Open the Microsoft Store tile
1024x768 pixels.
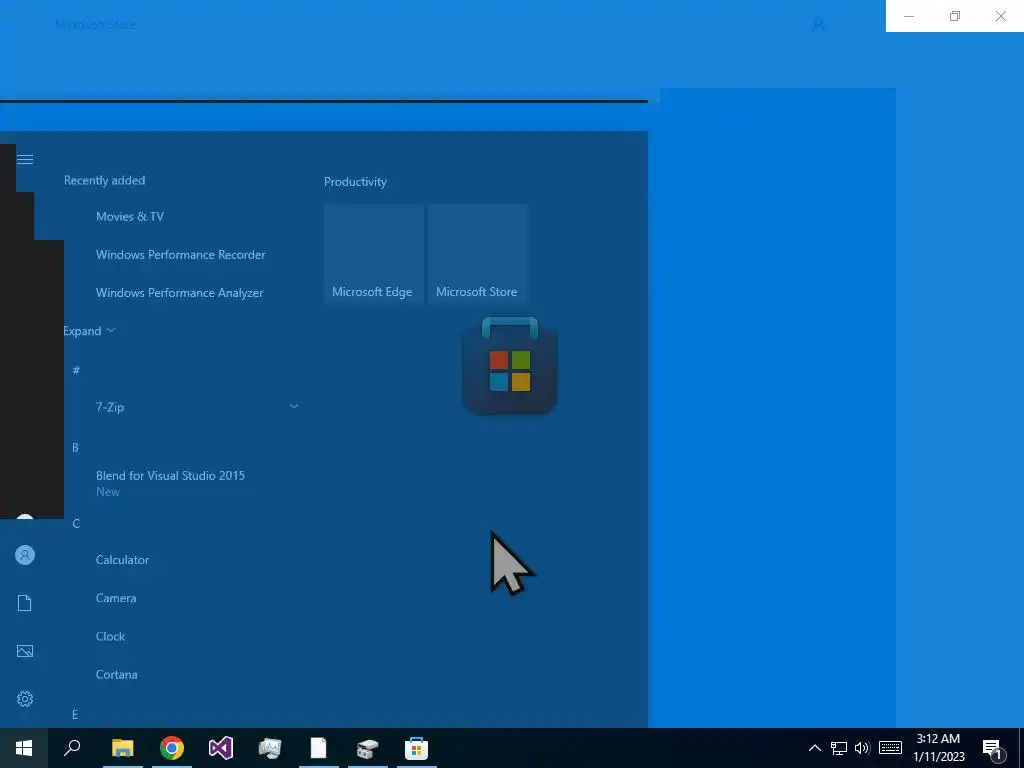click(477, 254)
